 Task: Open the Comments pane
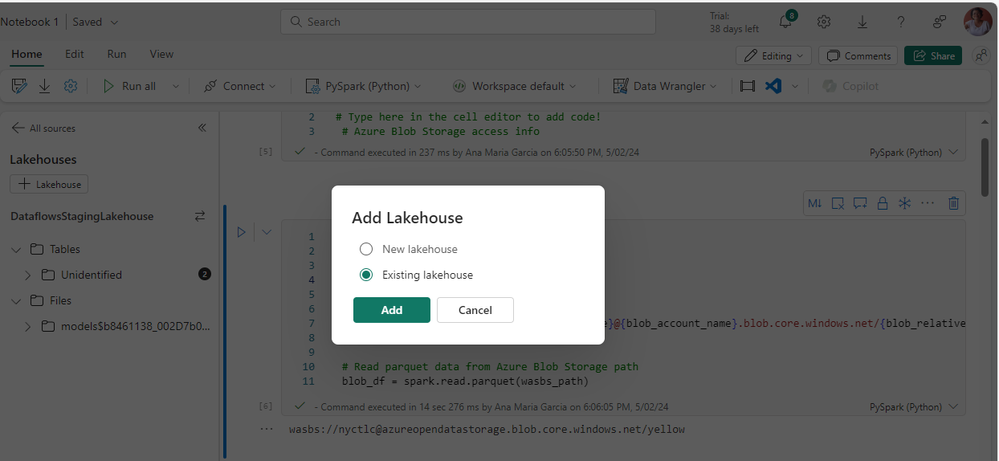click(858, 56)
